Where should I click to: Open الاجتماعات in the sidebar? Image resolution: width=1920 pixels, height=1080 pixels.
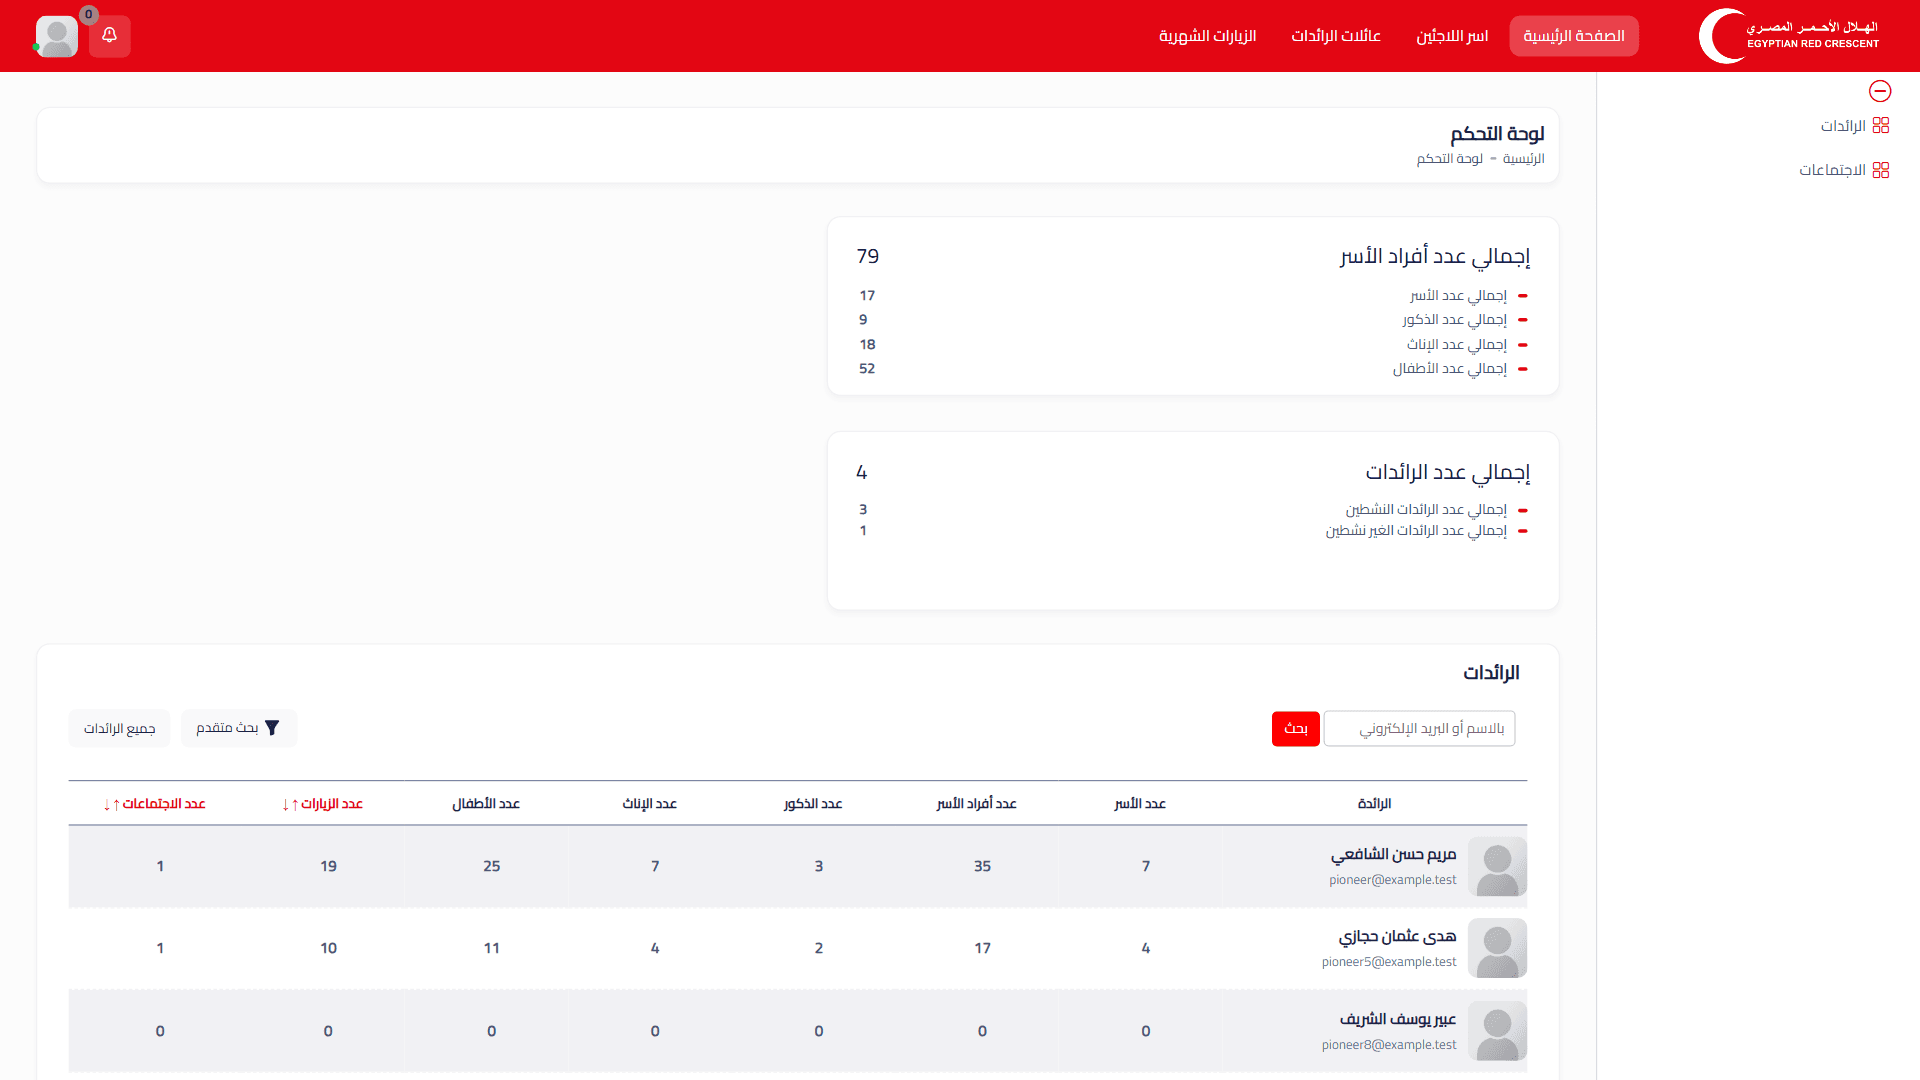1833,170
